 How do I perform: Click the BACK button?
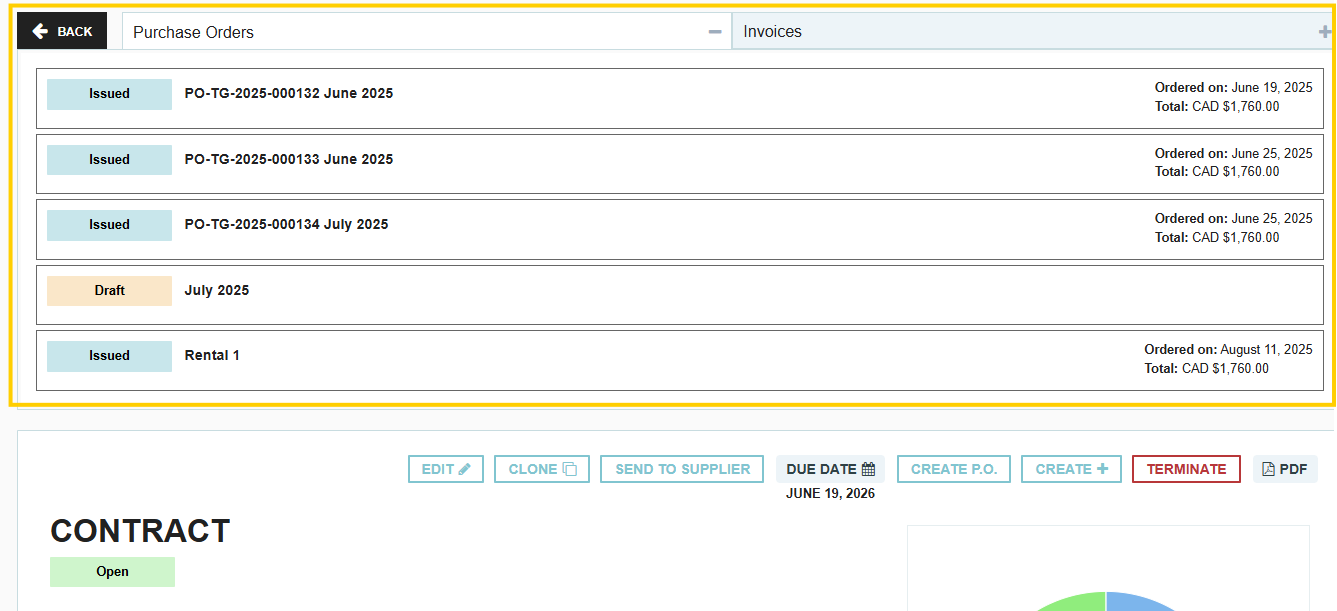(x=62, y=32)
